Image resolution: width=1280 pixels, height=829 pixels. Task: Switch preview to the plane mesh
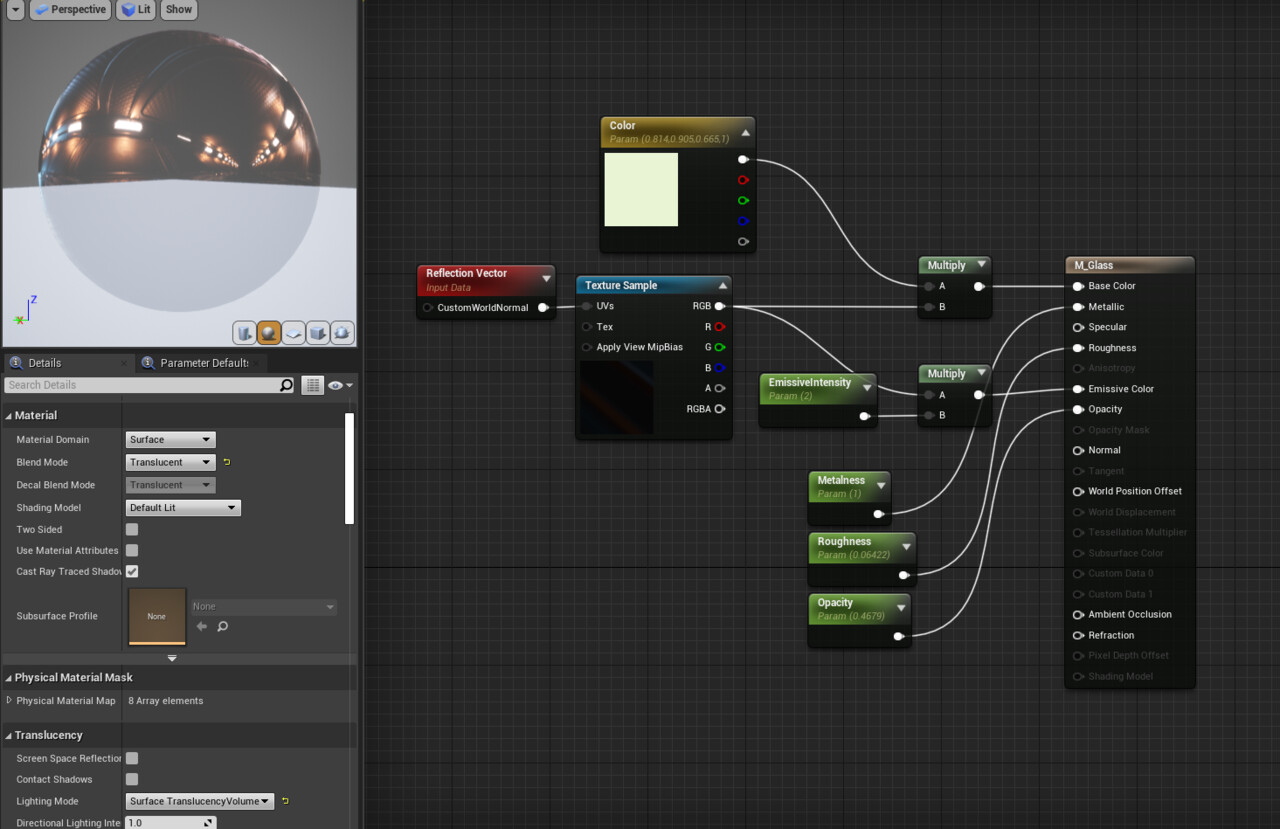click(x=293, y=333)
